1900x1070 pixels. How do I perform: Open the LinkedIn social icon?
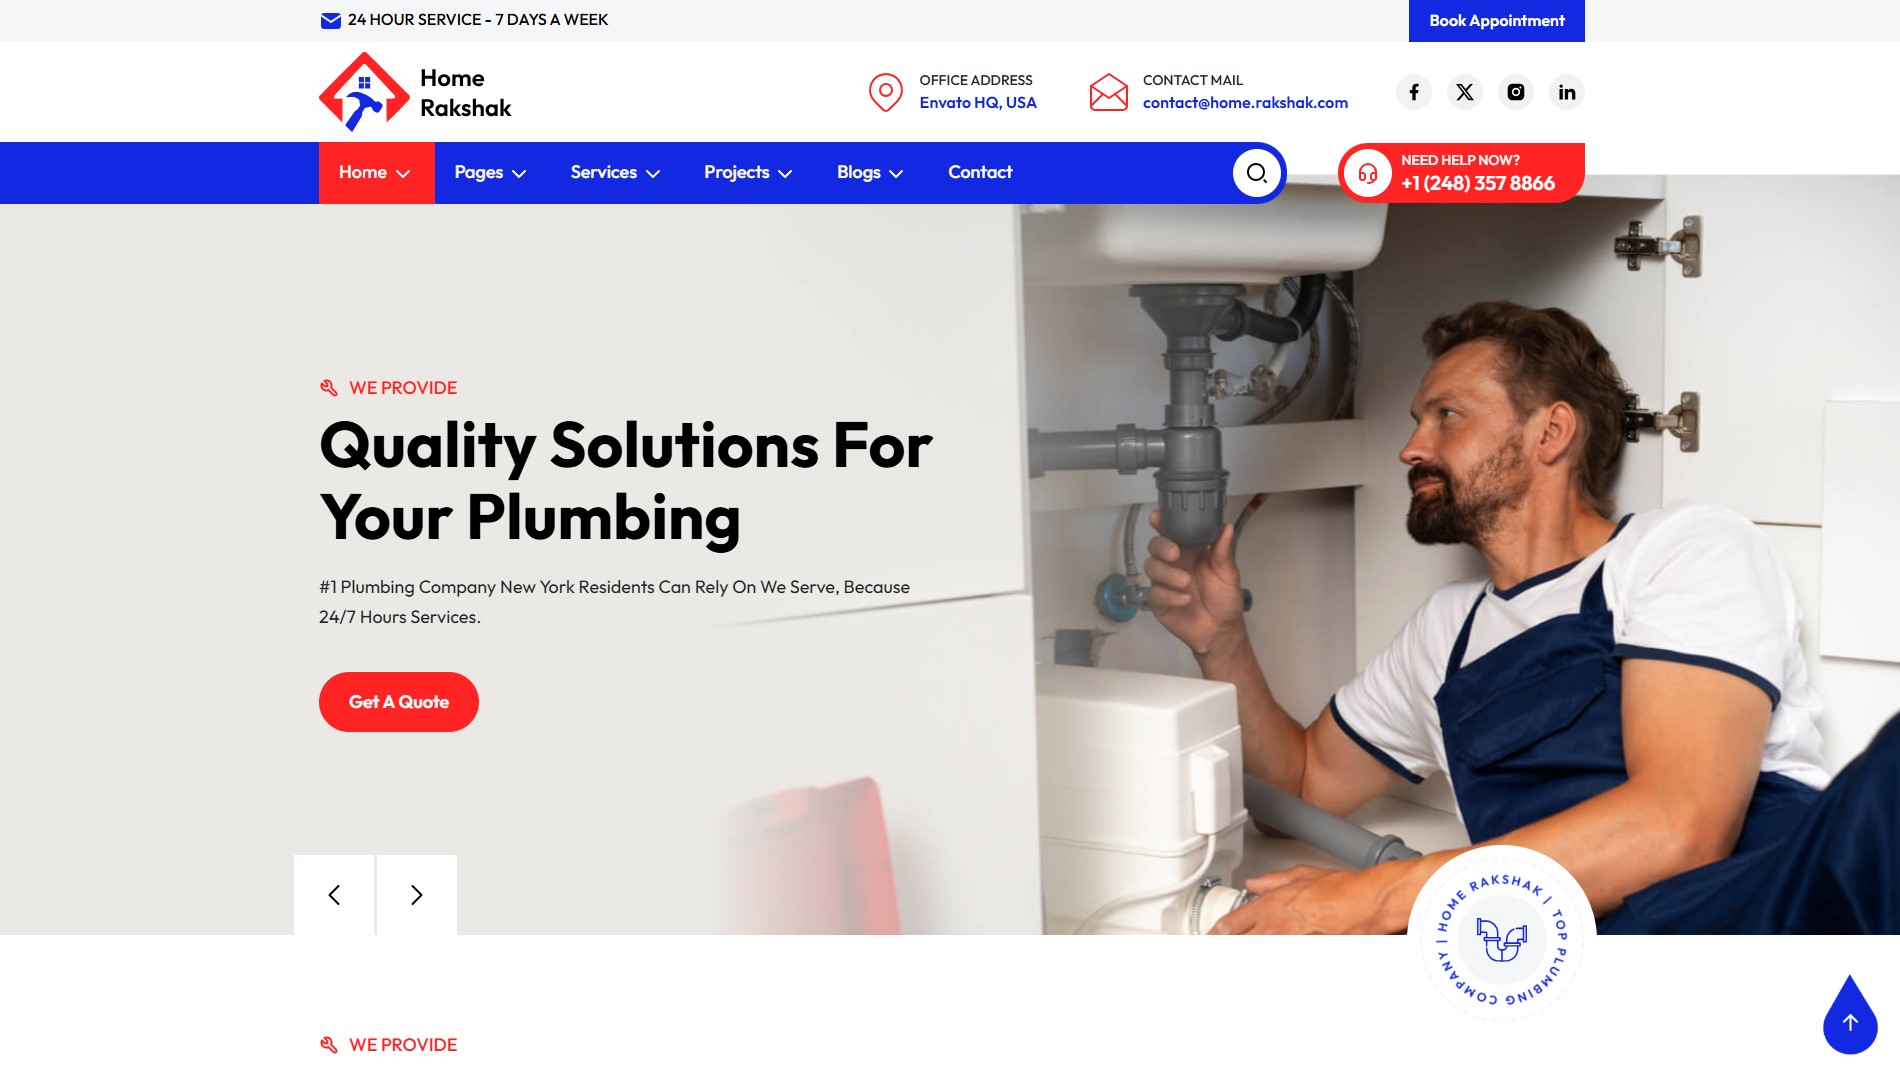click(x=1567, y=92)
